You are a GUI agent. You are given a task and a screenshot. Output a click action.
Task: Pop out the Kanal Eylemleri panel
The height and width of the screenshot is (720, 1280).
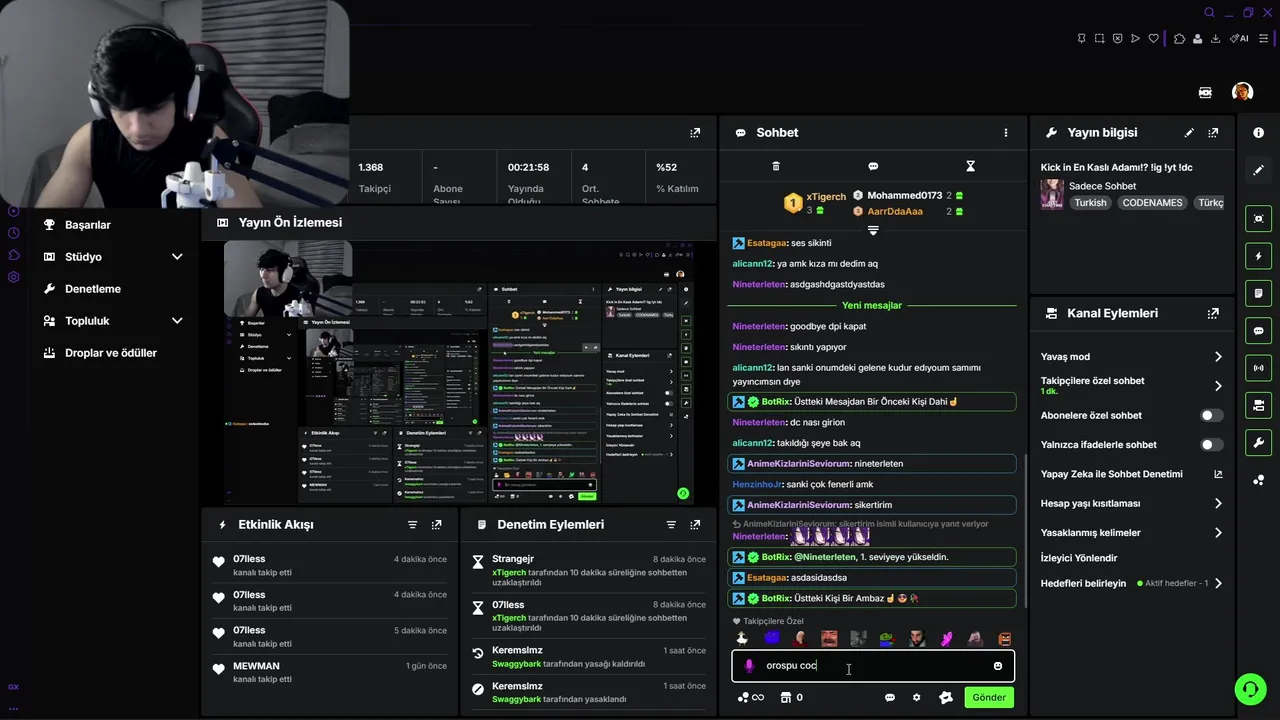tap(1213, 313)
